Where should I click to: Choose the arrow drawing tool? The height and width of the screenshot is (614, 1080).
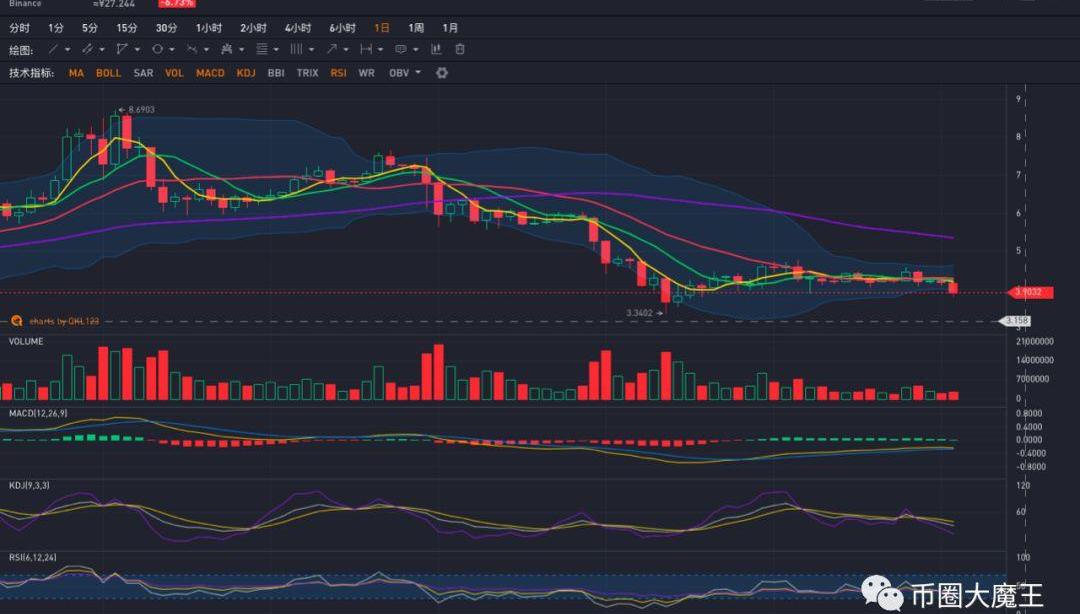coord(331,49)
